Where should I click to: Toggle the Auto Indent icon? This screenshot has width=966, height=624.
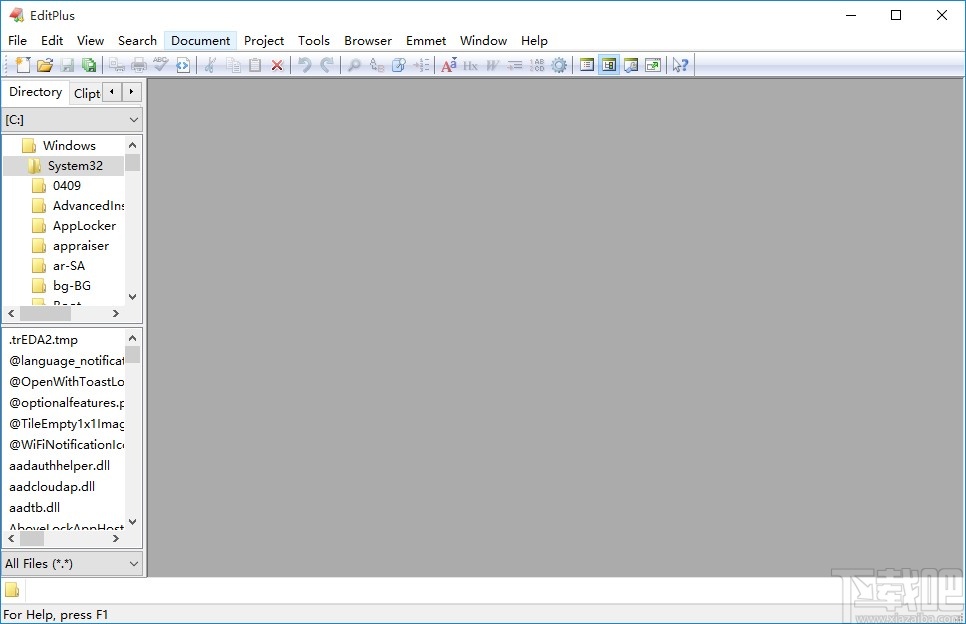tap(514, 65)
